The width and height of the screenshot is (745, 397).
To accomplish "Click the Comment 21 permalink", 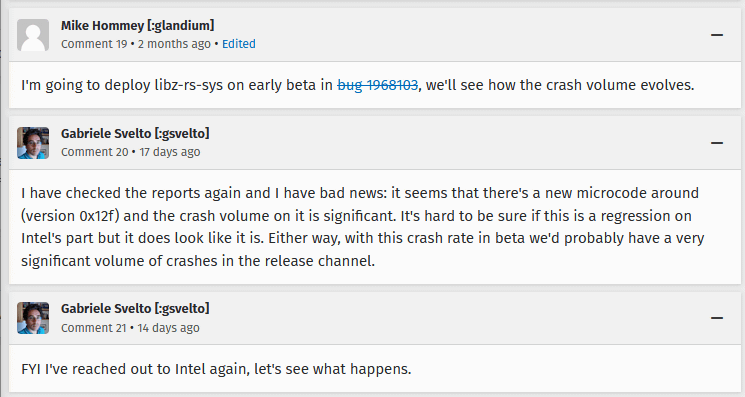I will (x=94, y=328).
